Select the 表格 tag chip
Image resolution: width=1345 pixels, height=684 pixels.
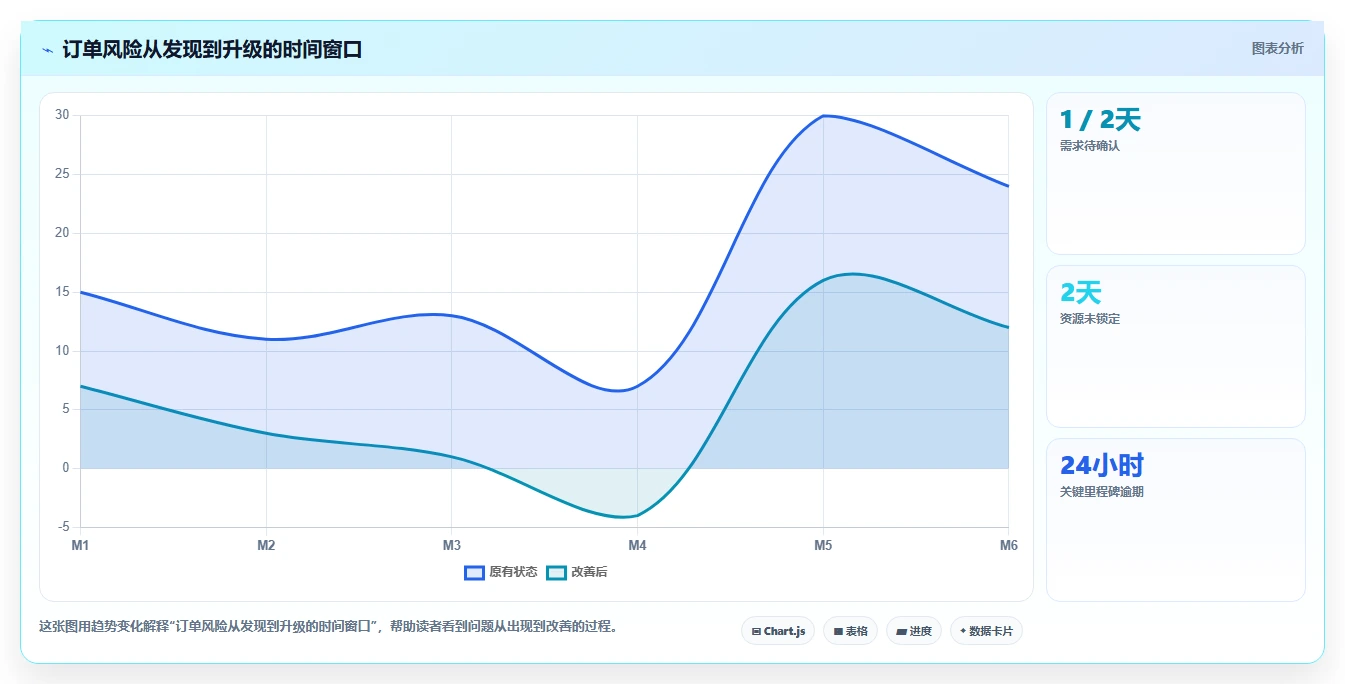(850, 631)
